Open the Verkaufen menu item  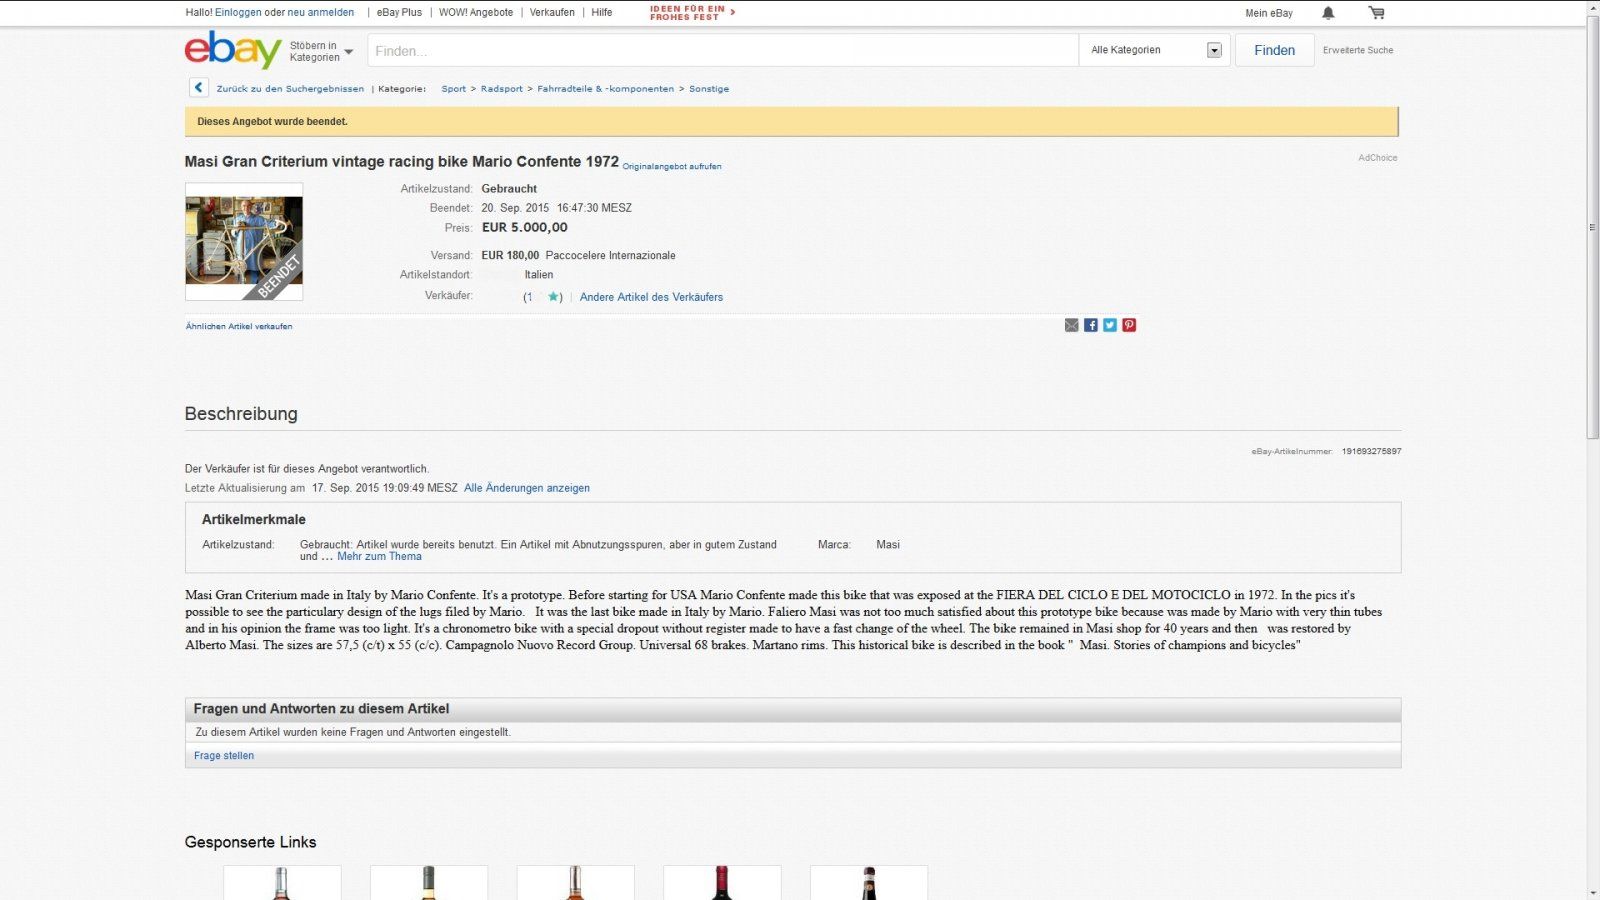(x=551, y=13)
